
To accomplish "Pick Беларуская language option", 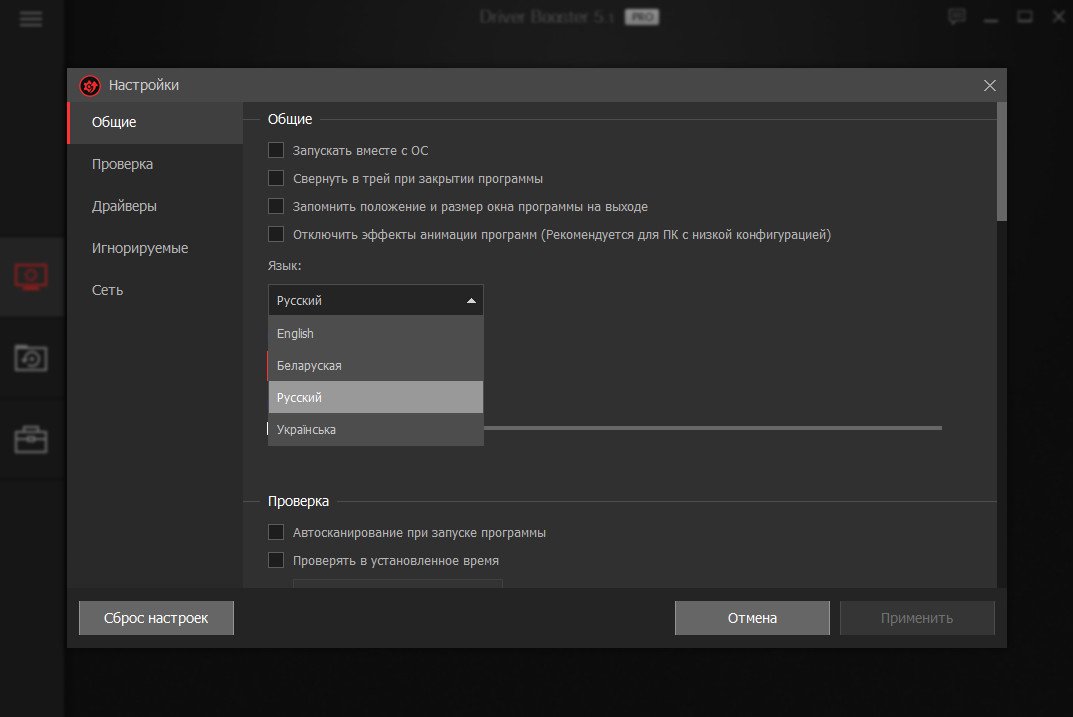I will (309, 366).
